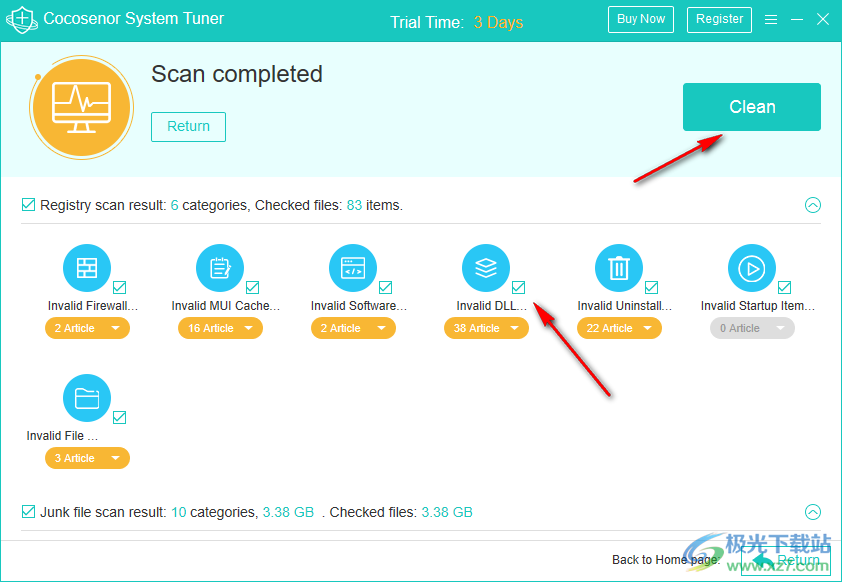The height and width of the screenshot is (582, 842).
Task: Click the Buy Now button
Action: 640,19
